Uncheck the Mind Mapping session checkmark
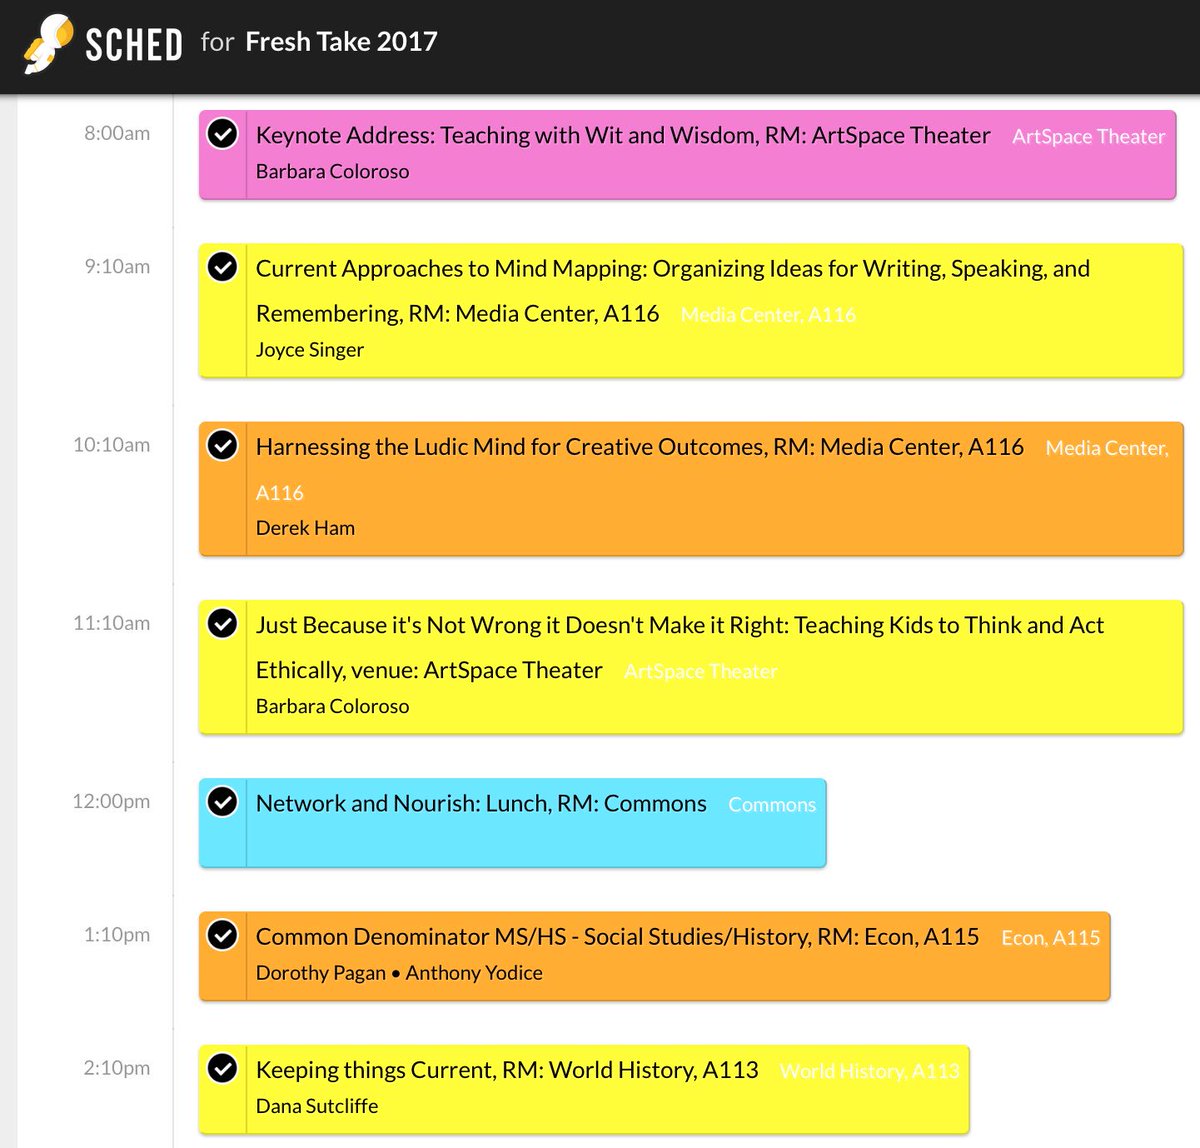Image resolution: width=1200 pixels, height=1148 pixels. point(222,267)
